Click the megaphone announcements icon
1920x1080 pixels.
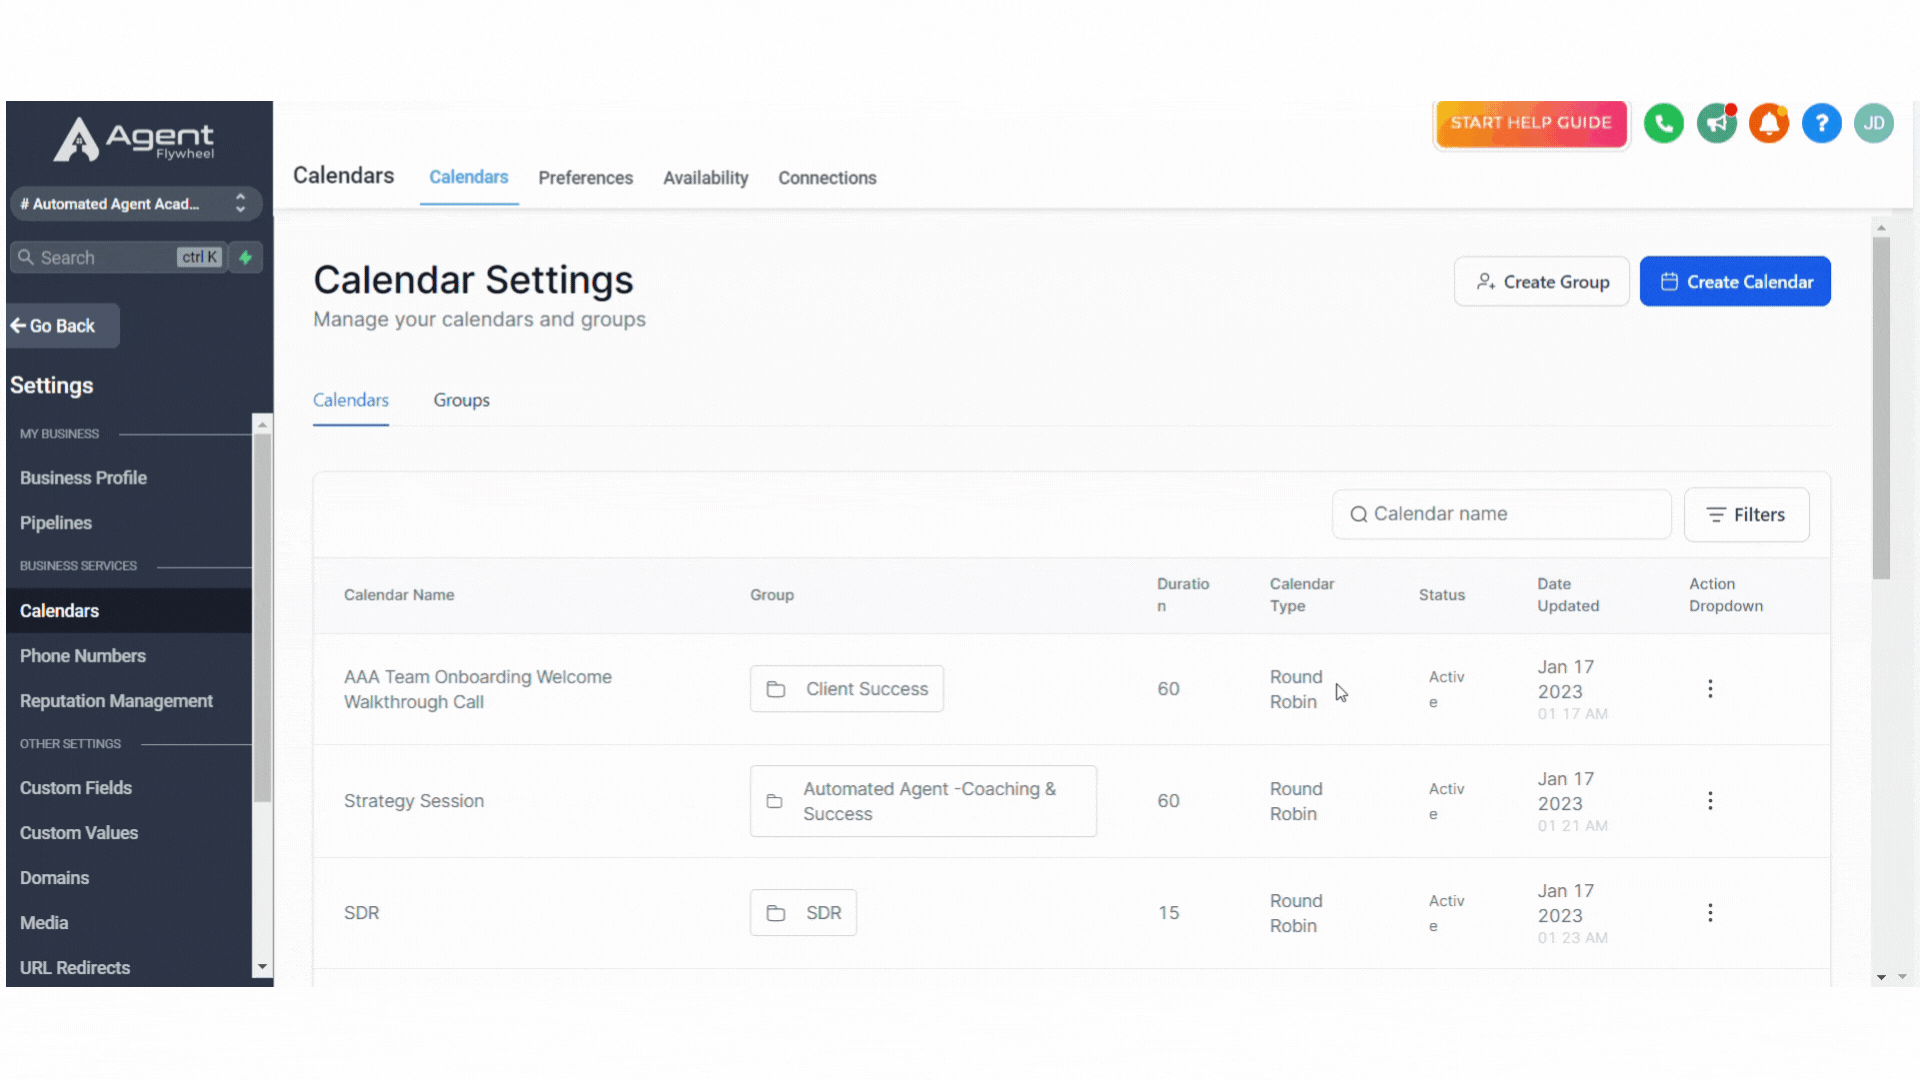click(1716, 123)
